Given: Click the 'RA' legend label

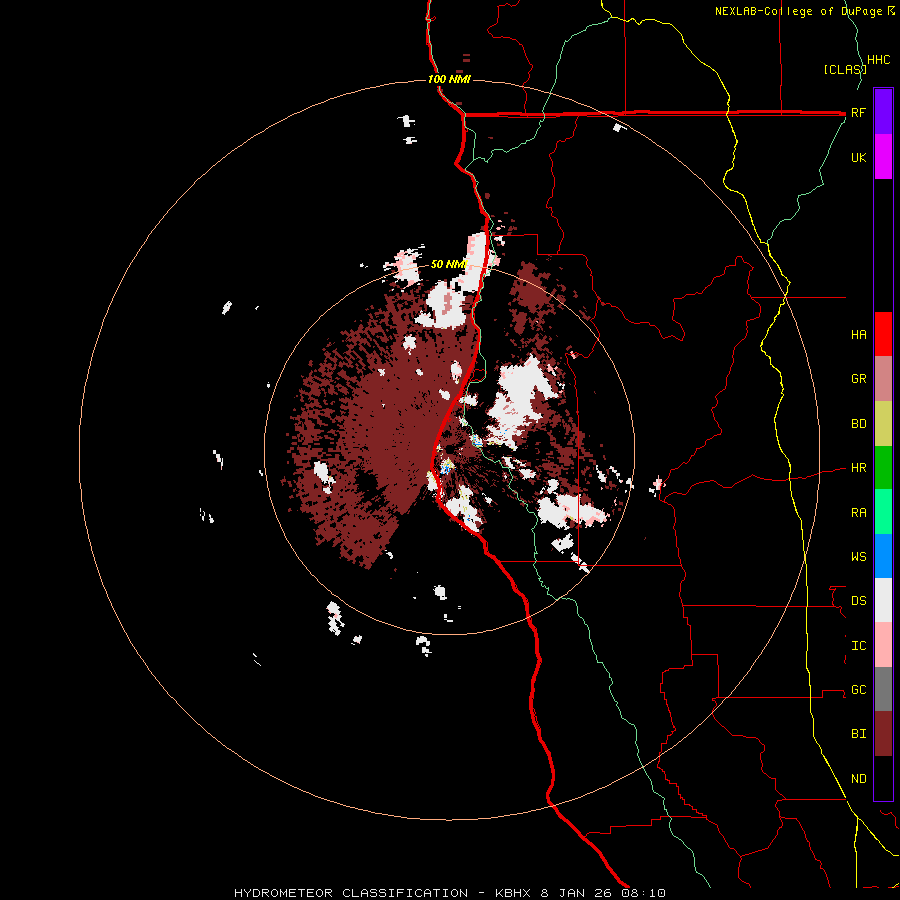Looking at the screenshot, I should (x=859, y=512).
